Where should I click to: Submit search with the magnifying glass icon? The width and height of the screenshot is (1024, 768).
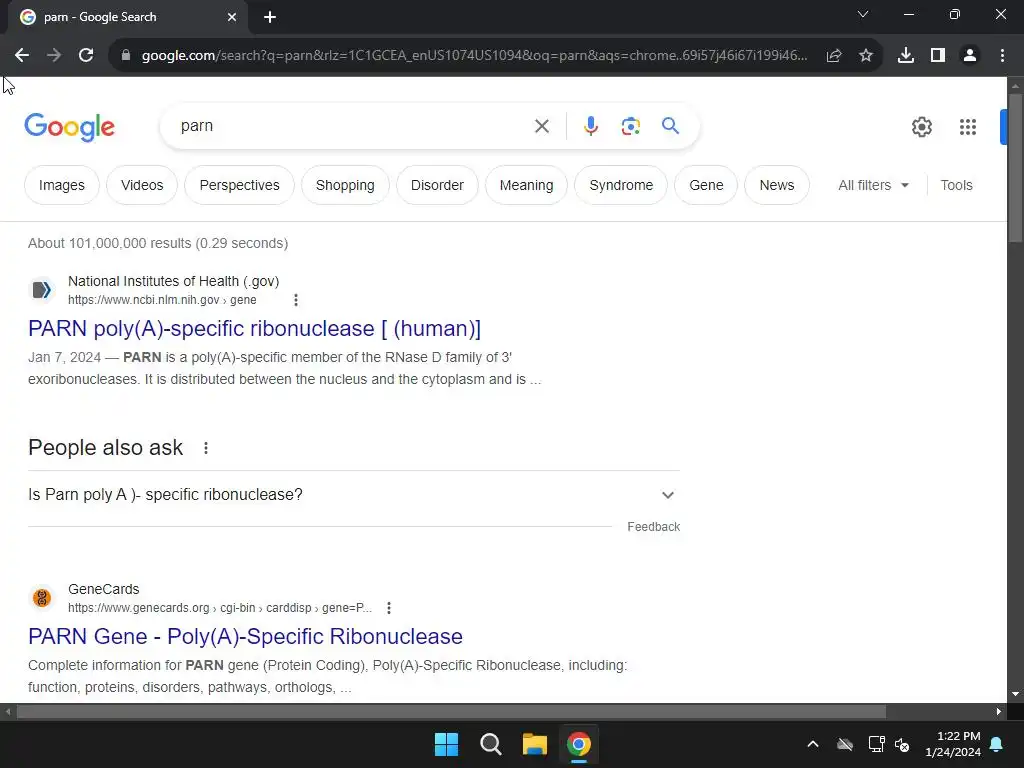[x=670, y=125]
